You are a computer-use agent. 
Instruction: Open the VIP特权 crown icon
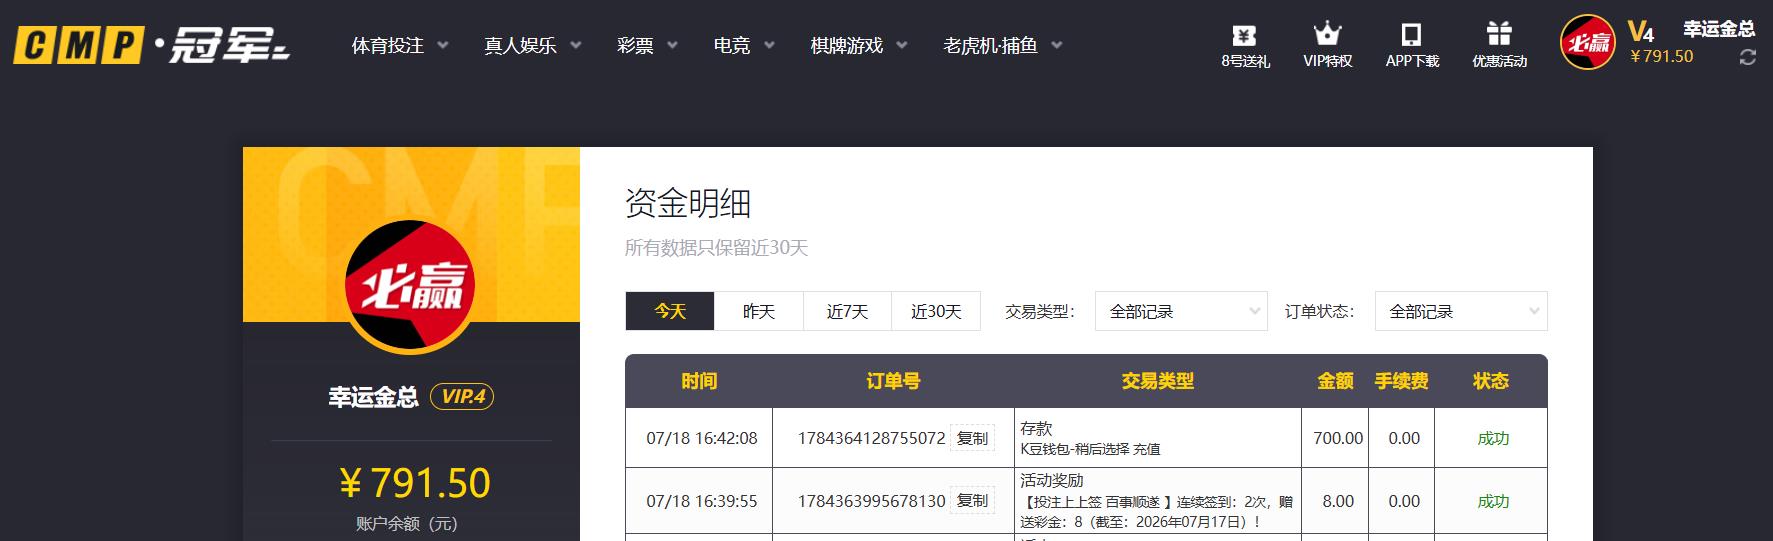pyautogui.click(x=1327, y=34)
